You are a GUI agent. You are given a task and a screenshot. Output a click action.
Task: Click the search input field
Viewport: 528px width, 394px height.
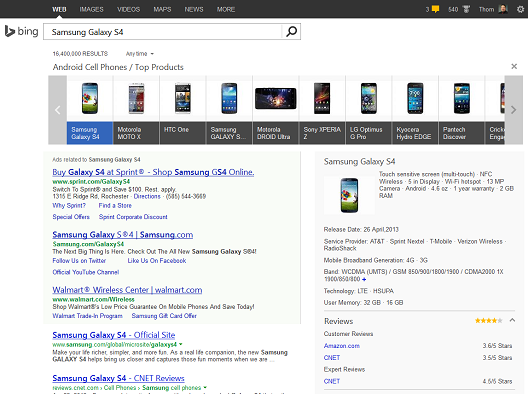(163, 32)
